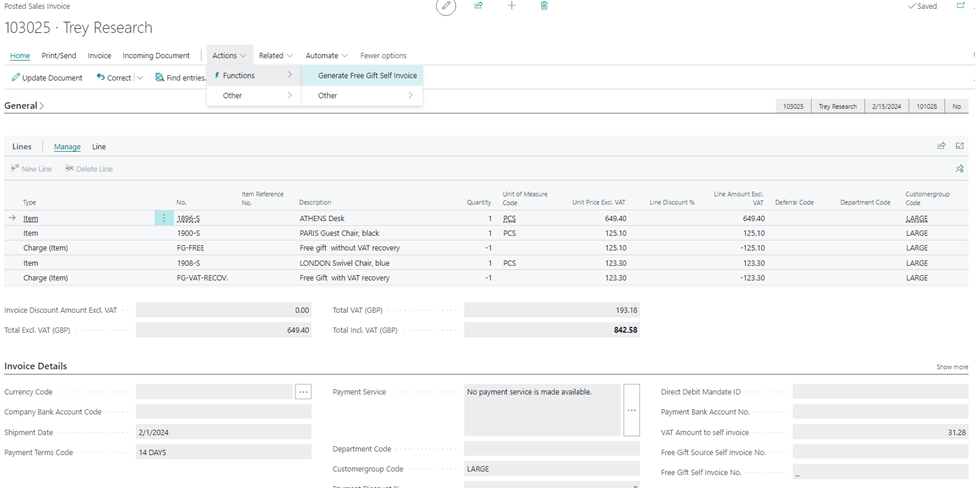
Task: Click the ellipsis next to Currency Code
Action: [x=303, y=392]
